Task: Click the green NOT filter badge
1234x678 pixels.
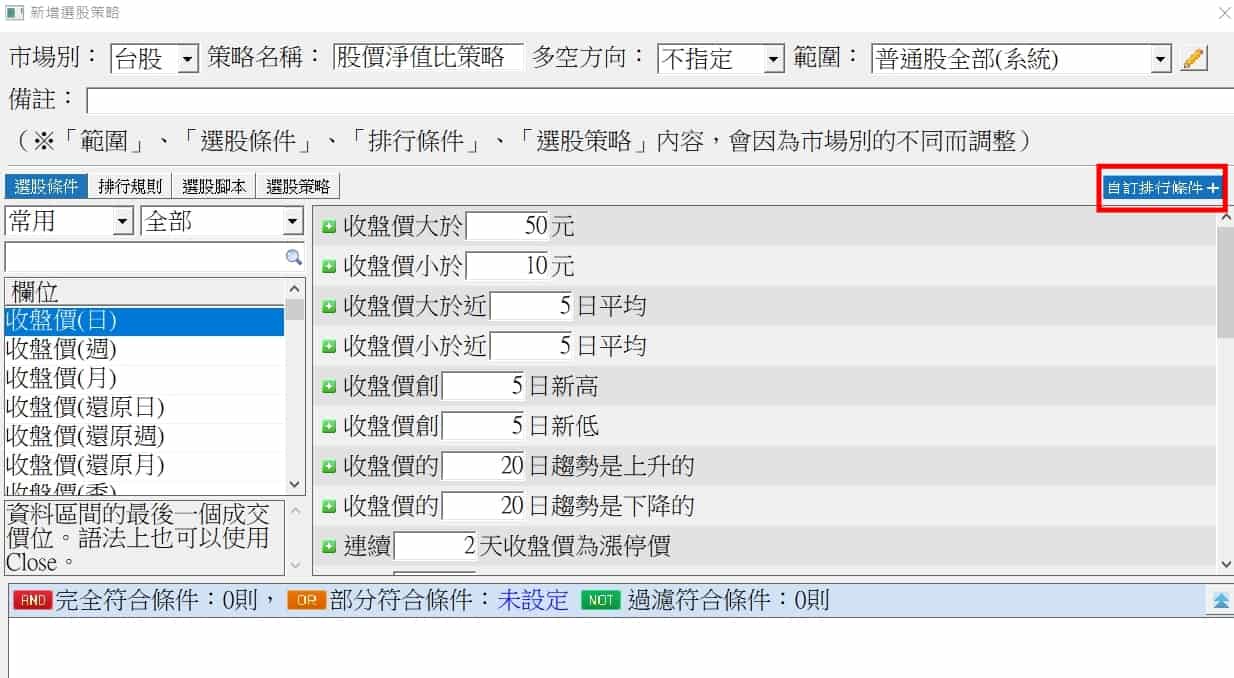Action: pos(600,600)
